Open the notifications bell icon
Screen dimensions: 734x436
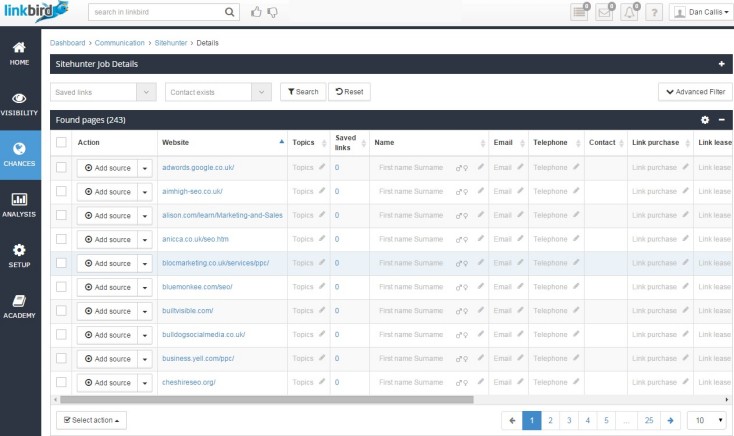(x=629, y=12)
